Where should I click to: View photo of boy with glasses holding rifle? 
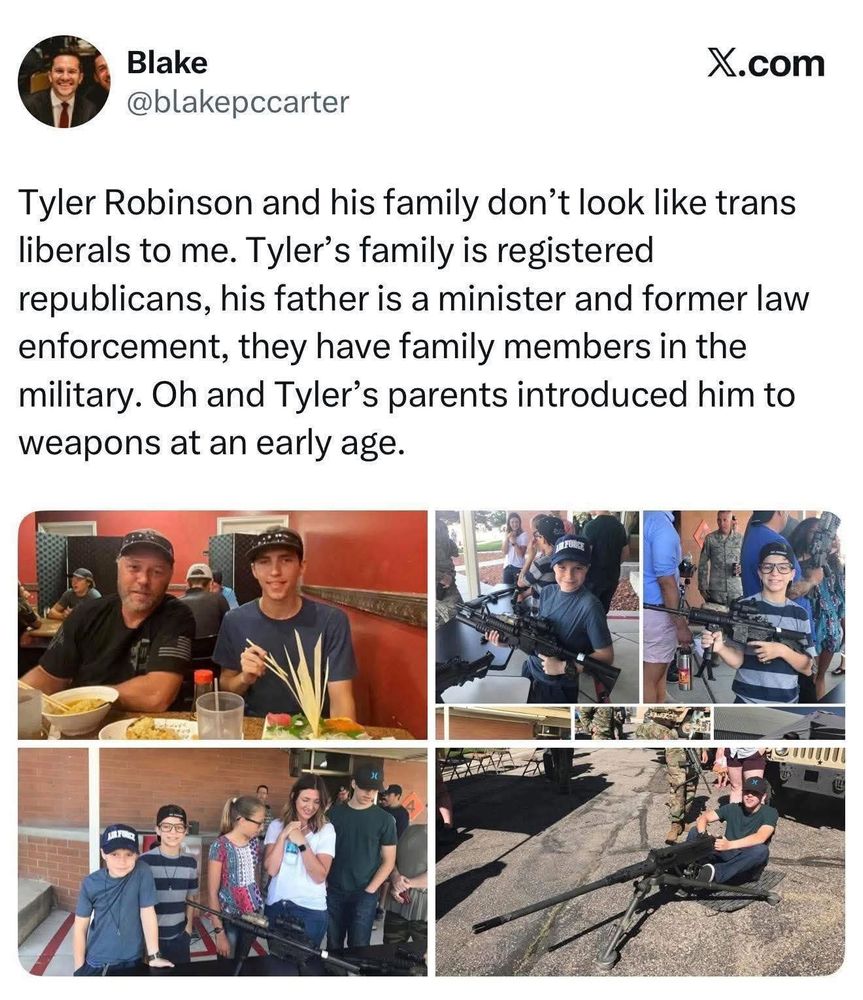click(x=744, y=607)
